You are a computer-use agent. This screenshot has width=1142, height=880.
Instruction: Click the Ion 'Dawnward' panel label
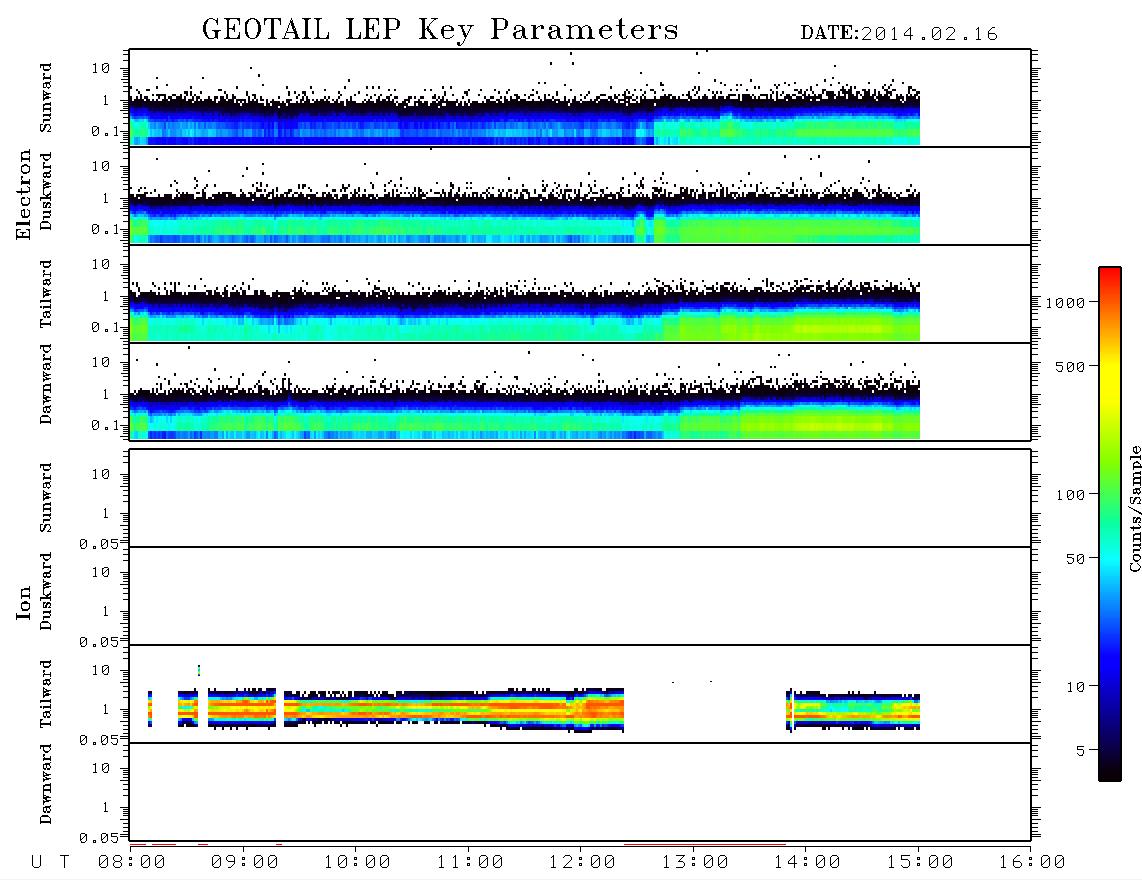46,784
